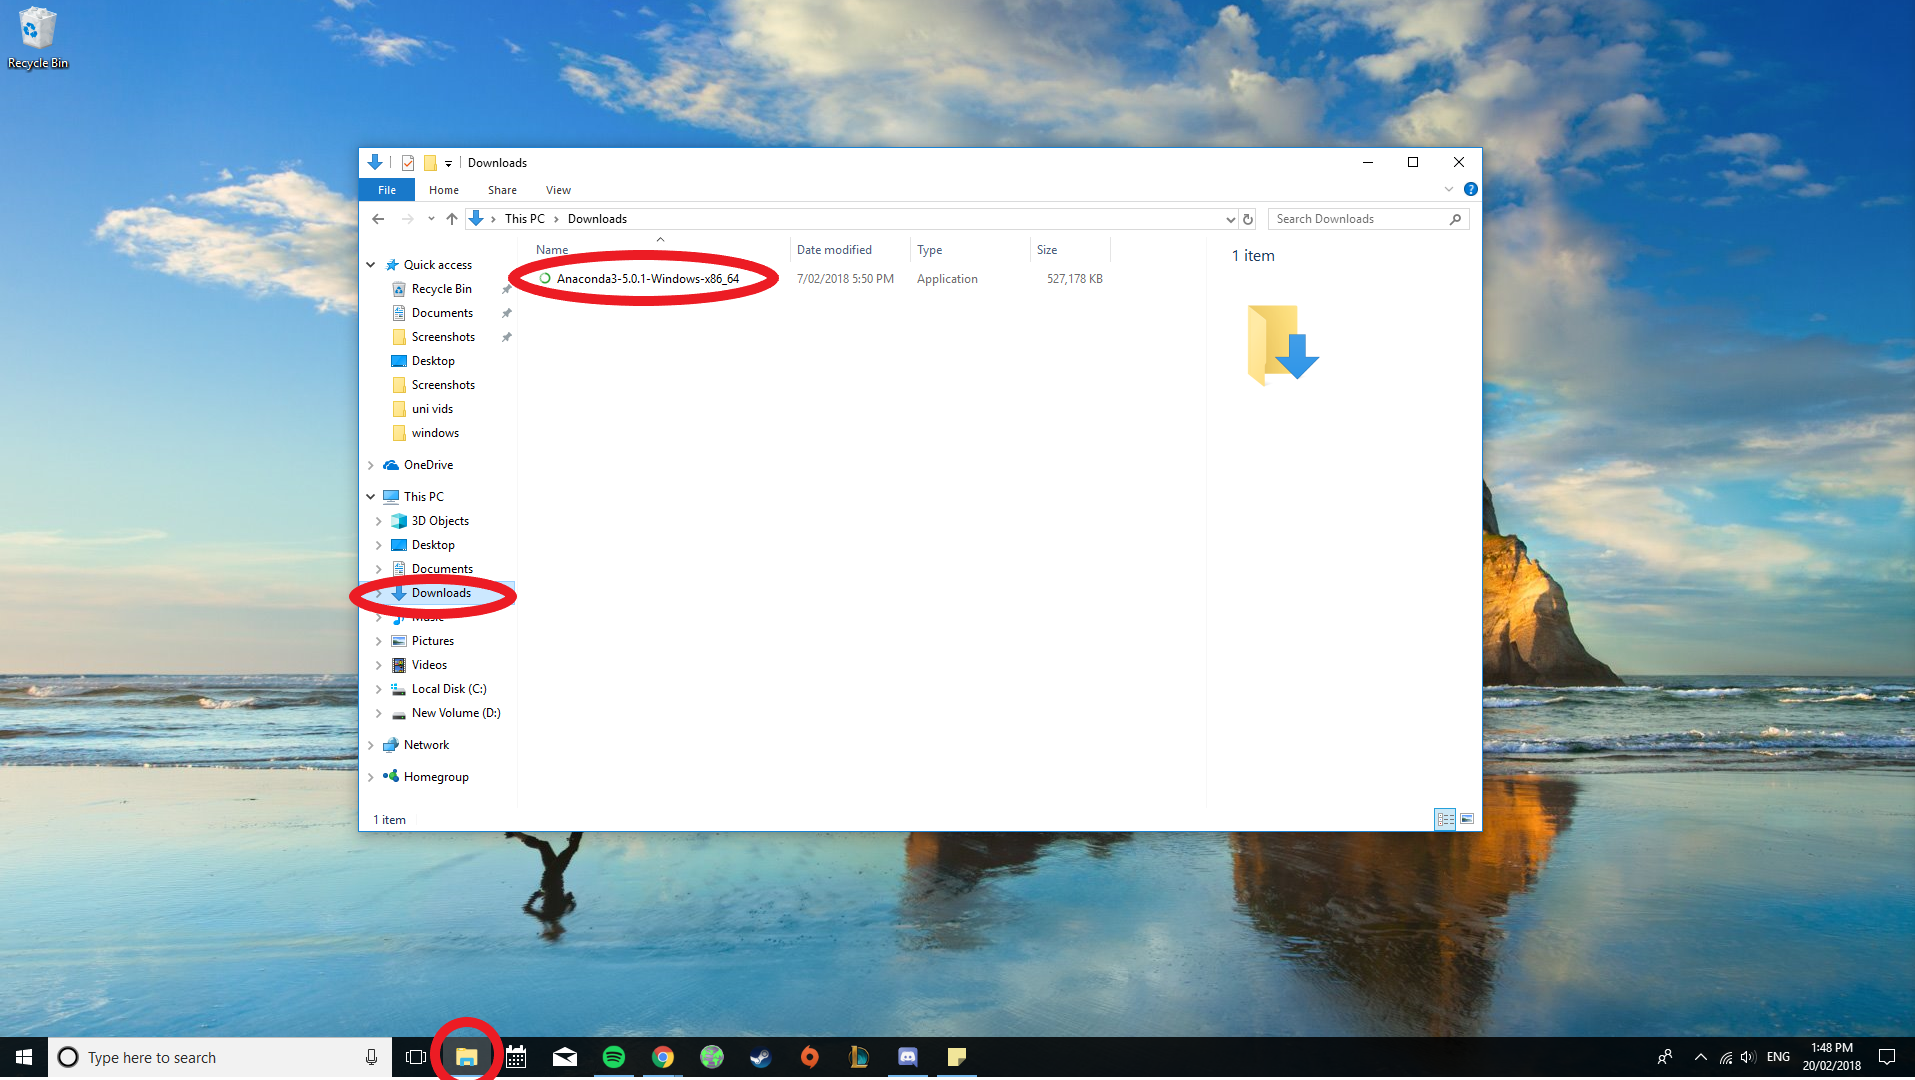Screen dimensions: 1915x1080
Task: Open the Customize Quick Access Toolbar dropdown
Action: [x=448, y=163]
